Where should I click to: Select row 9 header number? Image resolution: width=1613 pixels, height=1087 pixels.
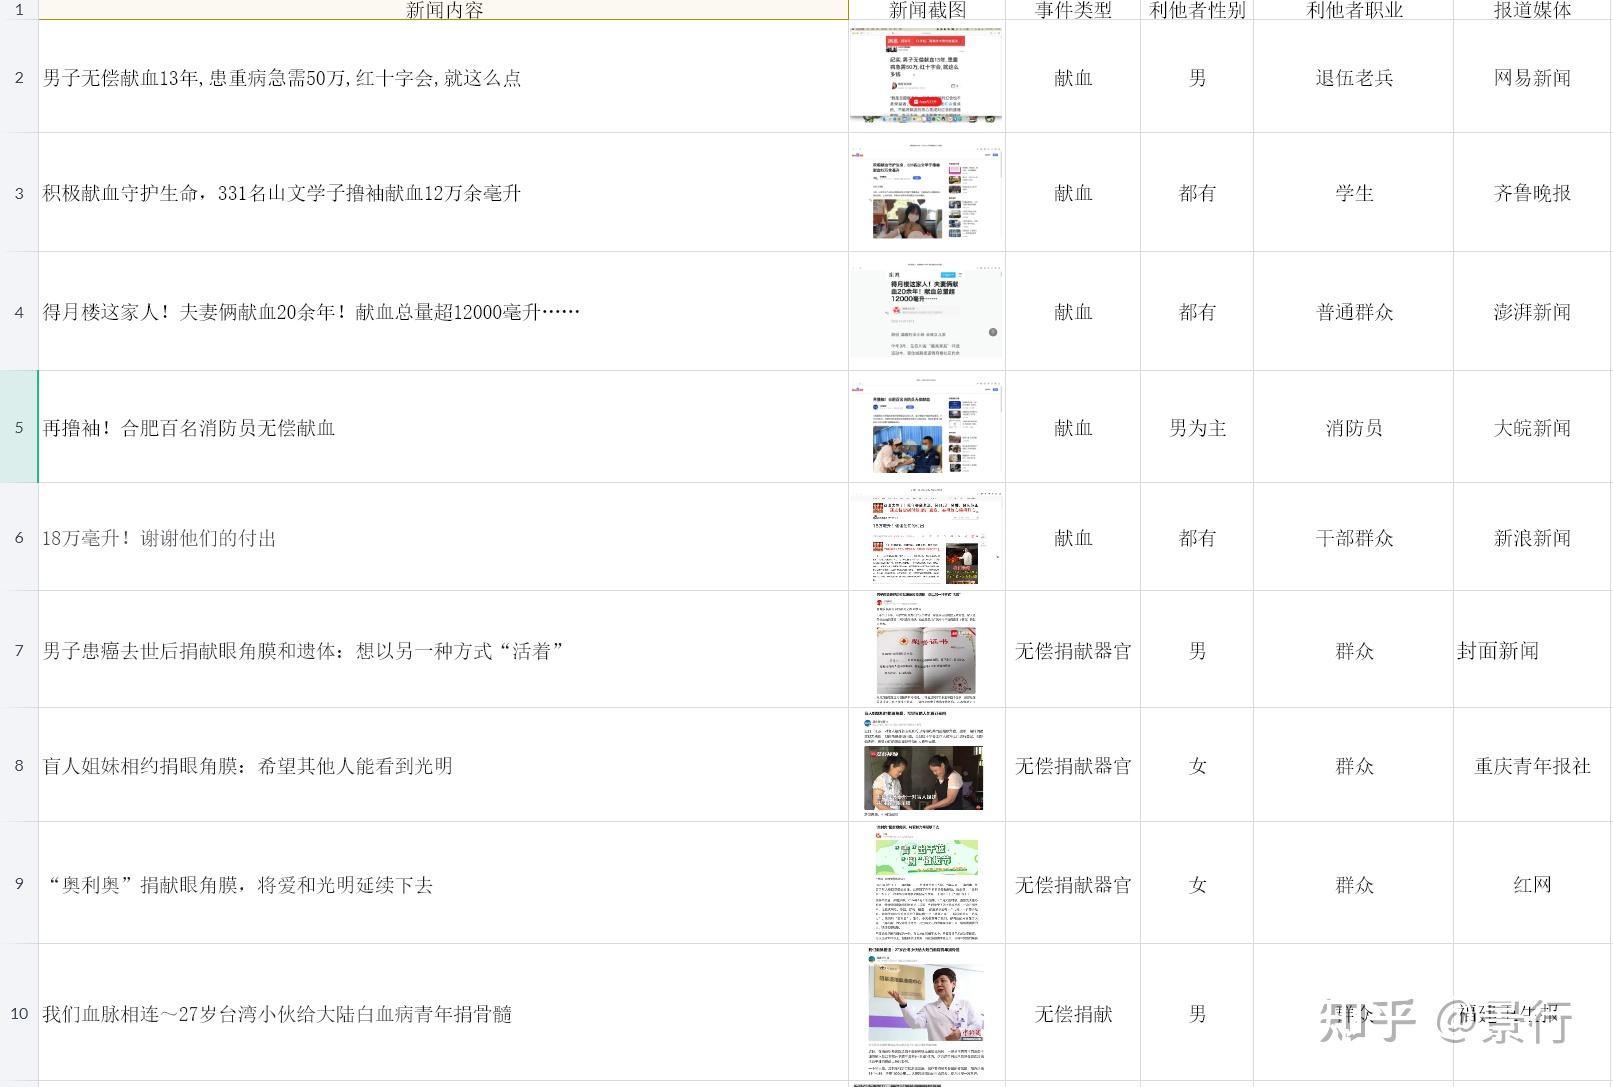19,883
